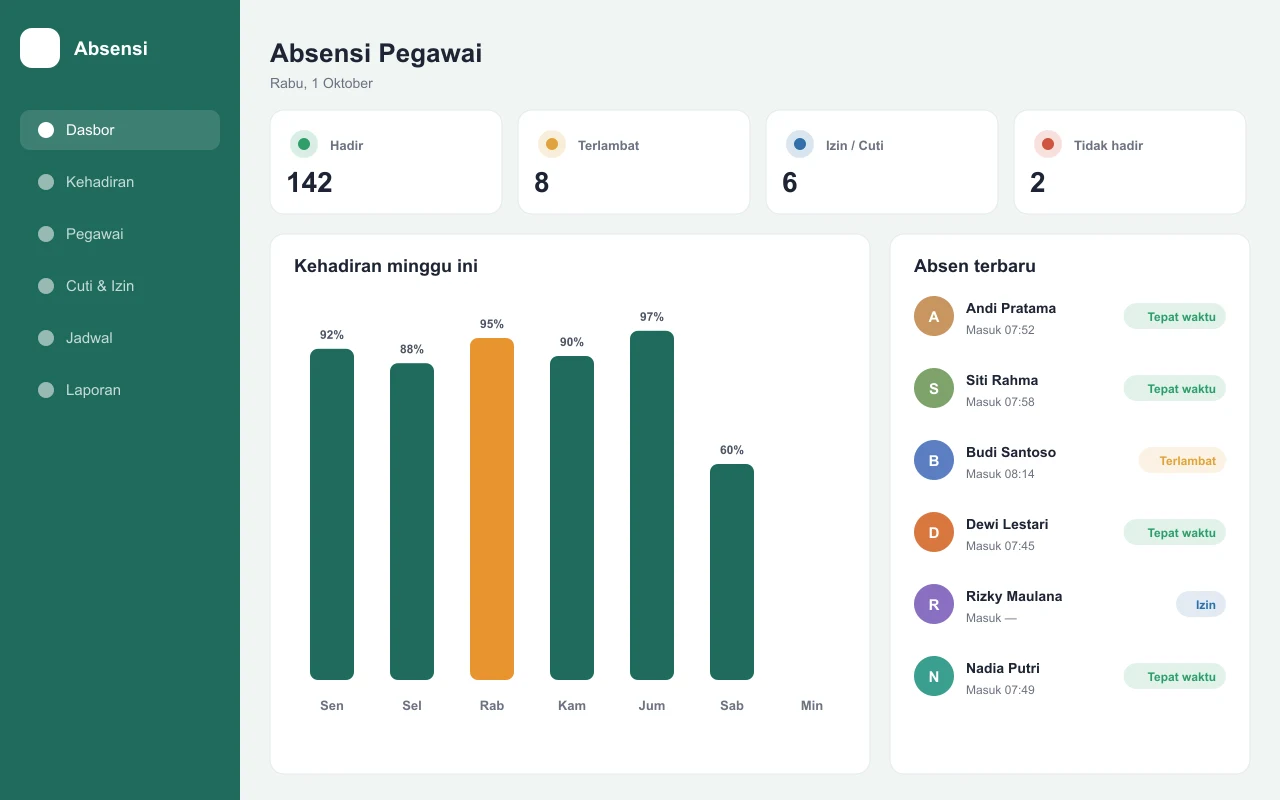Click the name Andi Pratama

point(1011,308)
